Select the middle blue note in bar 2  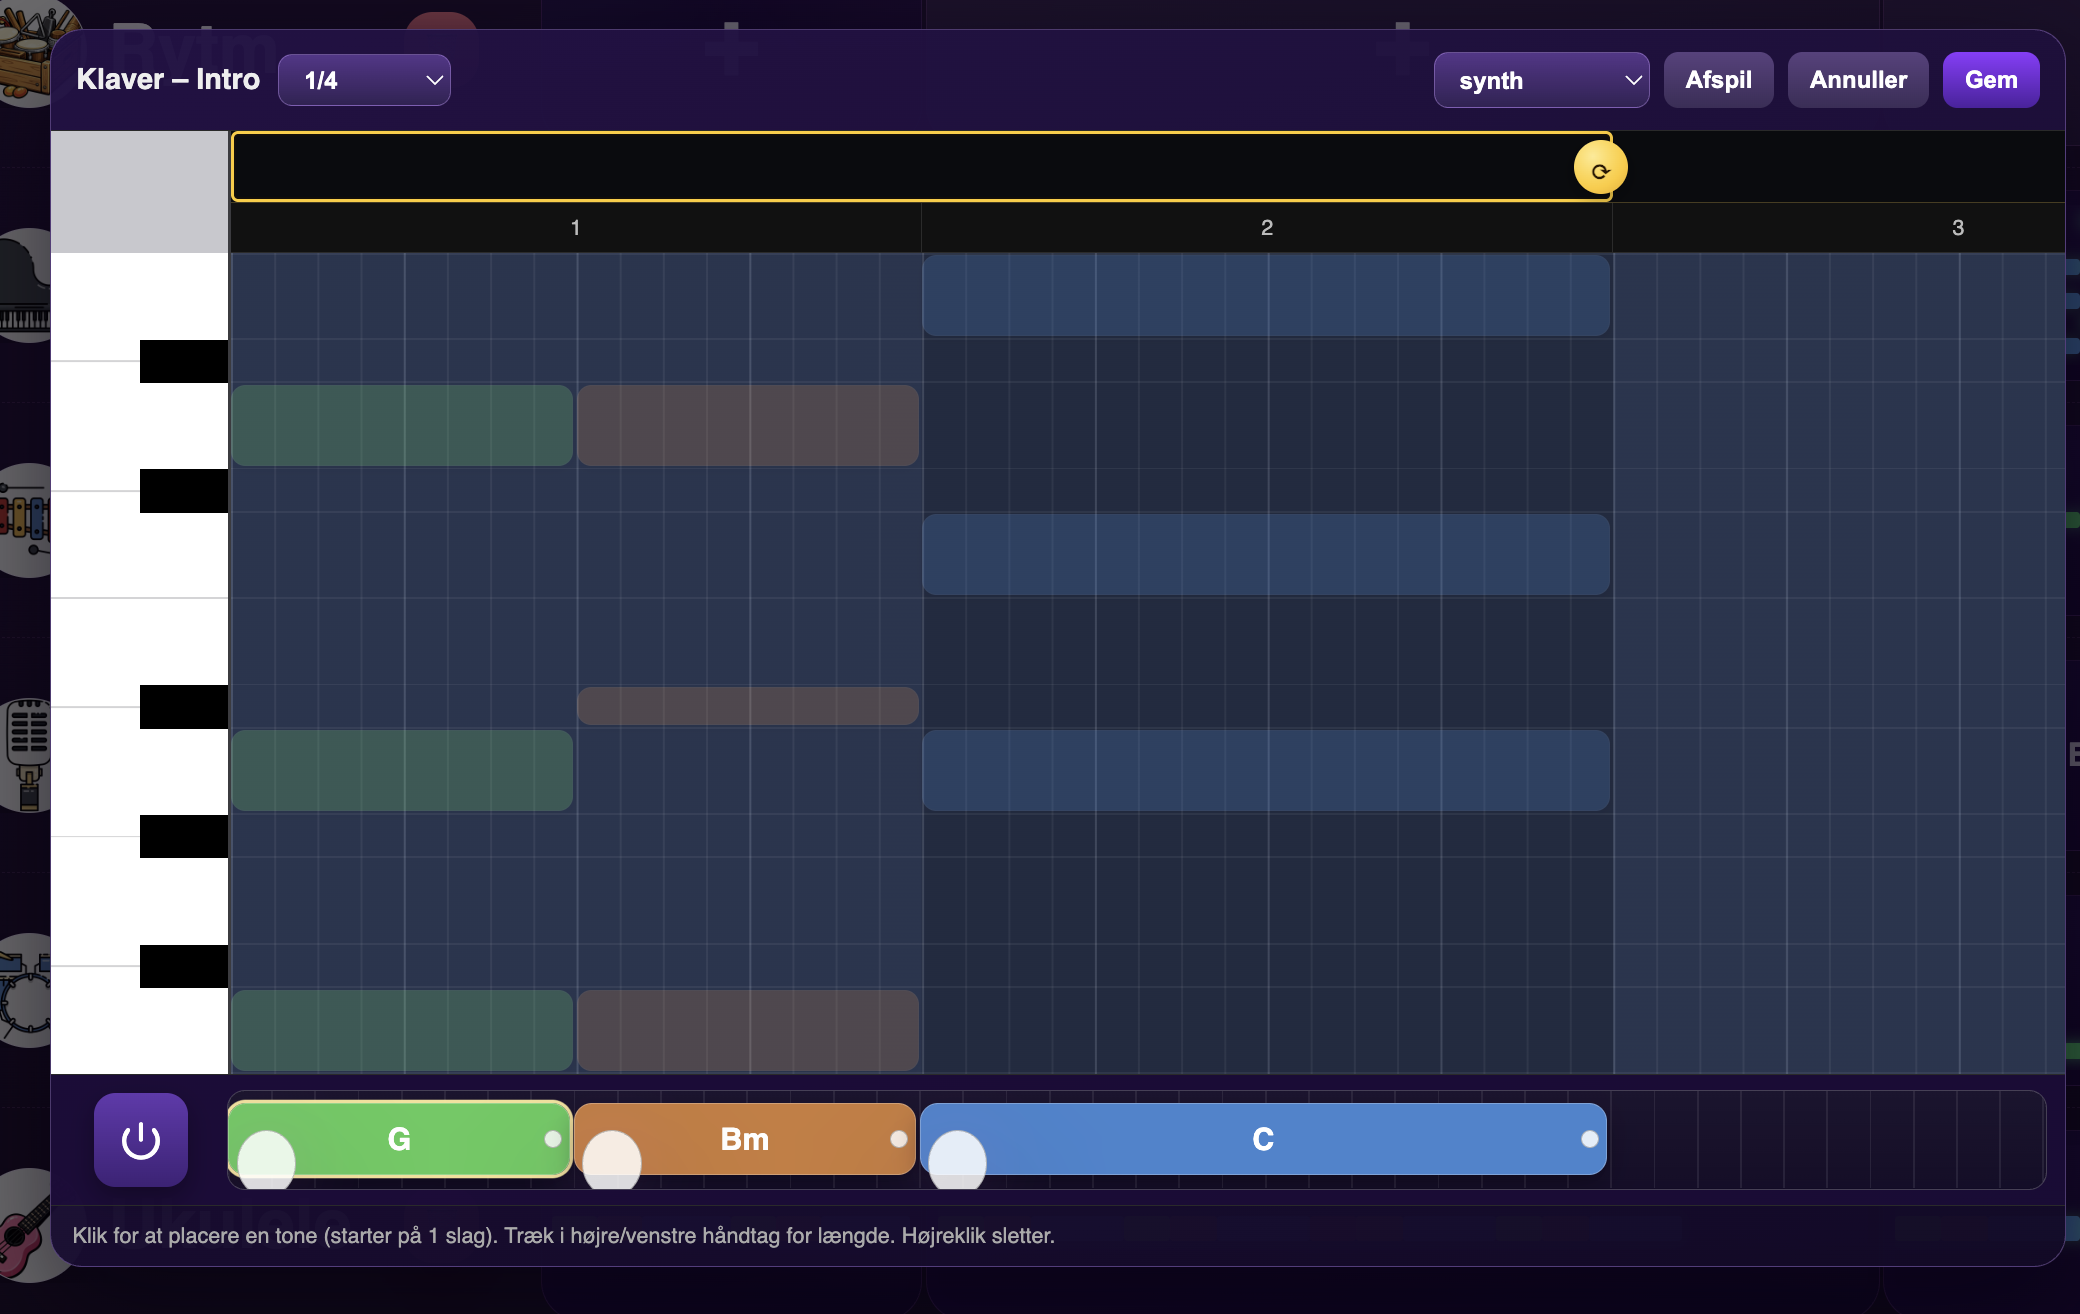tap(1266, 554)
